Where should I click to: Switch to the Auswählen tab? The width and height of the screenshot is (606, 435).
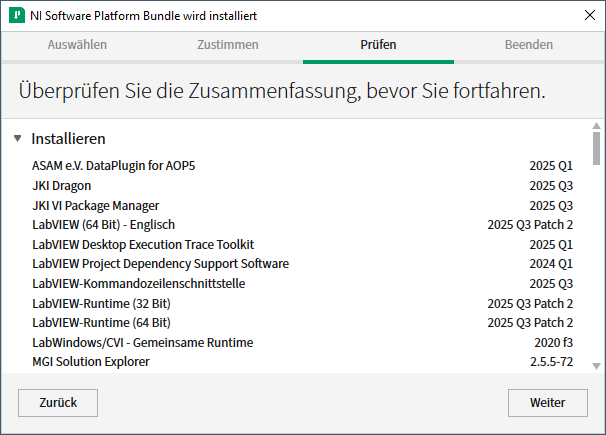(77, 45)
